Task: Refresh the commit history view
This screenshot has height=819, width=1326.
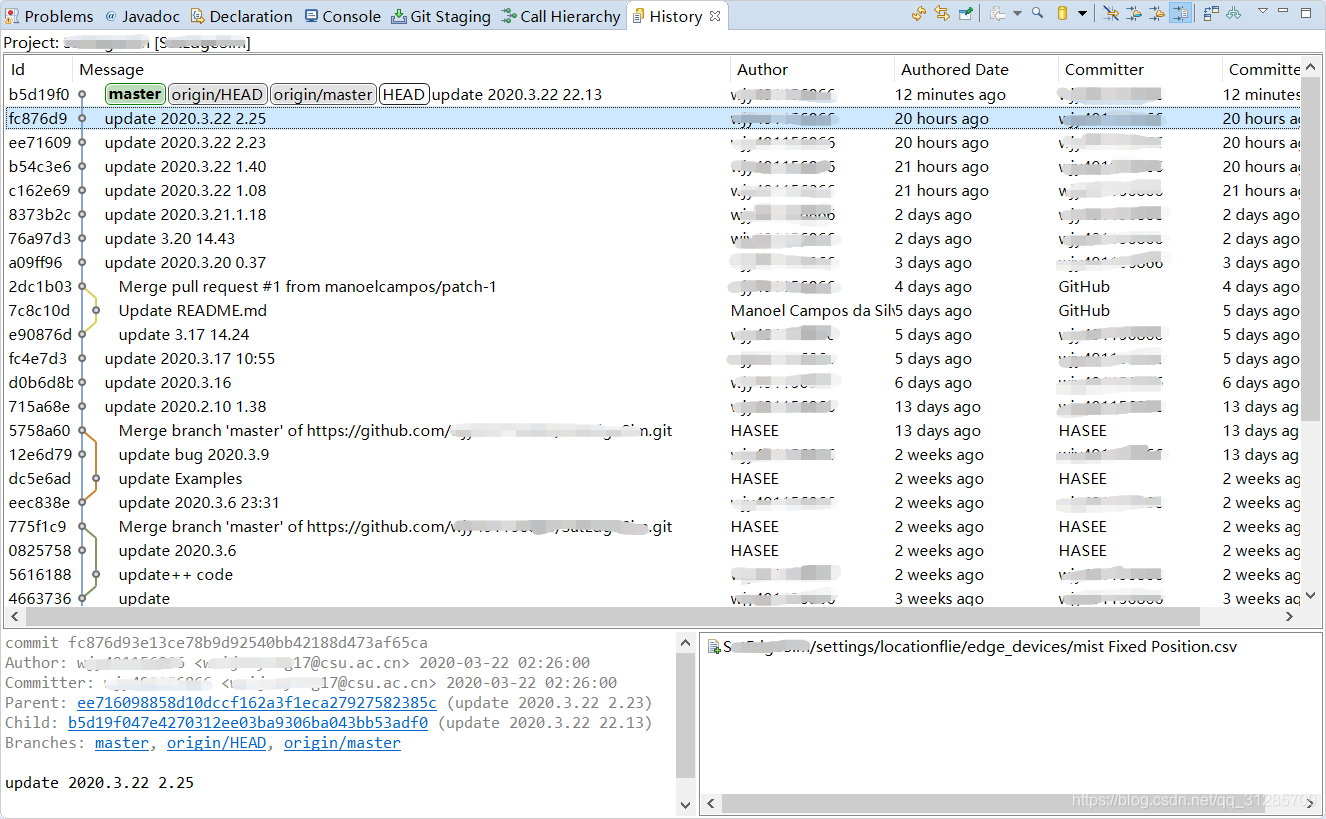Action: click(x=919, y=13)
